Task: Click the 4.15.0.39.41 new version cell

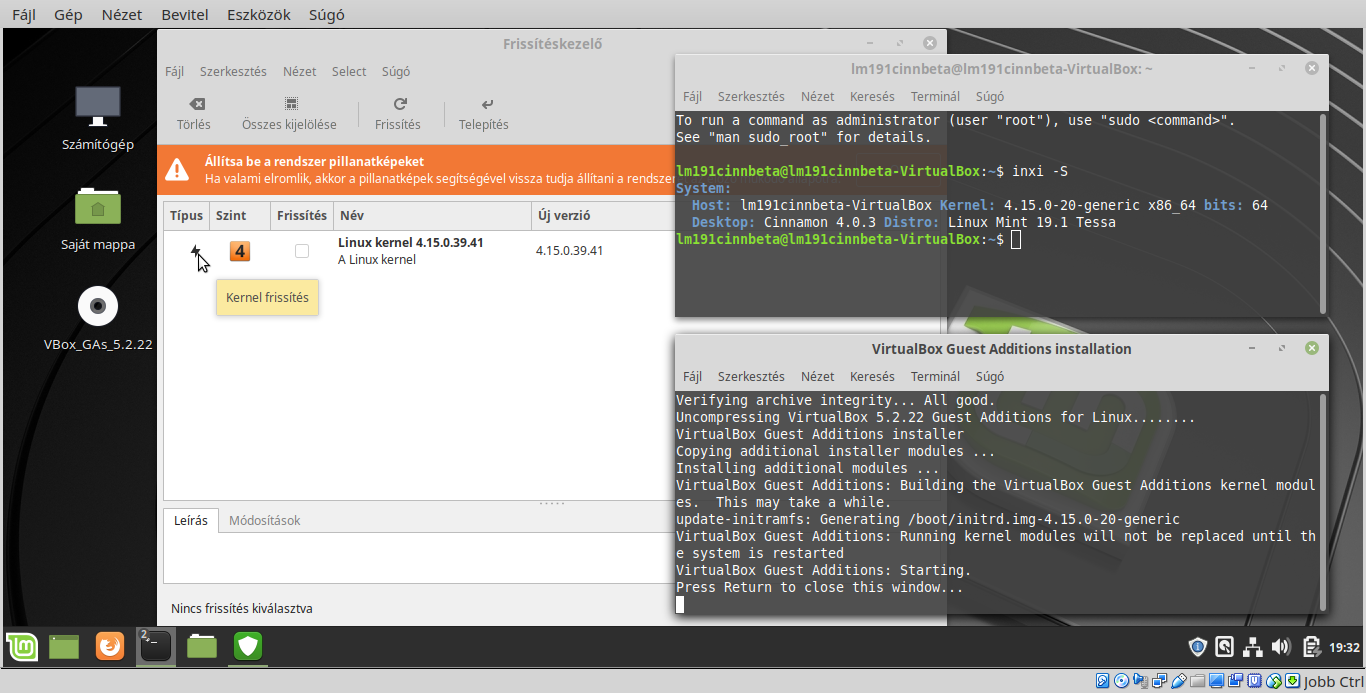Action: tap(569, 251)
